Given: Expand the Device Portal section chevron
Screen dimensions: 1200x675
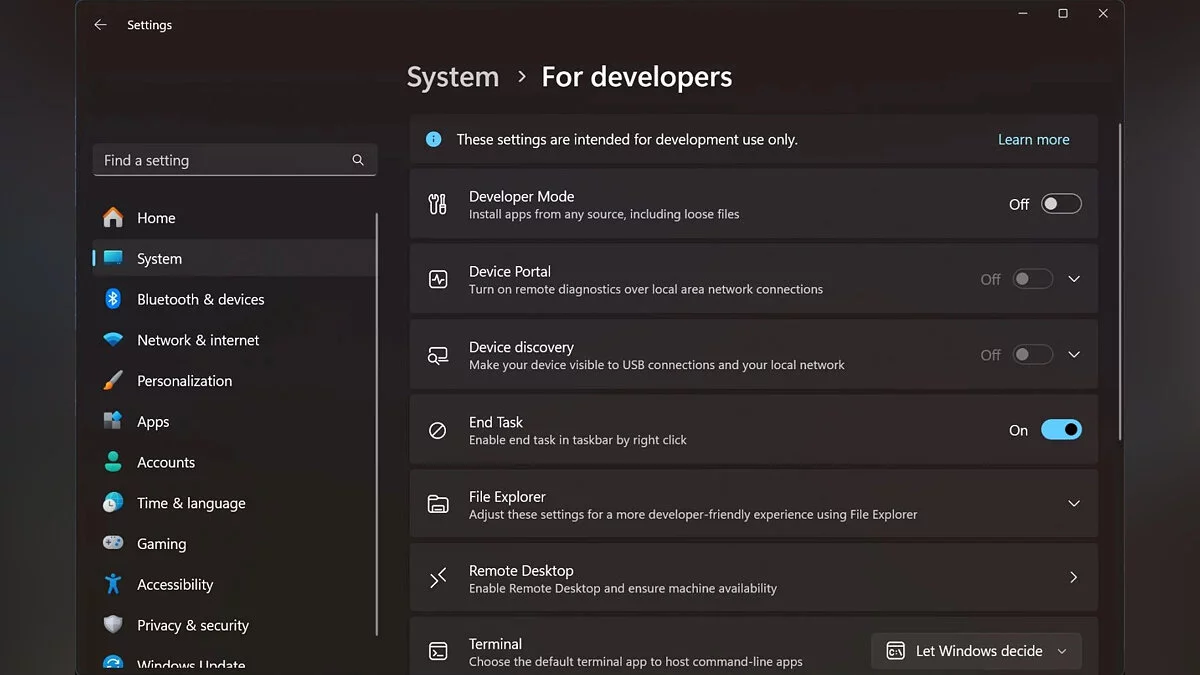Looking at the screenshot, I should pos(1074,280).
